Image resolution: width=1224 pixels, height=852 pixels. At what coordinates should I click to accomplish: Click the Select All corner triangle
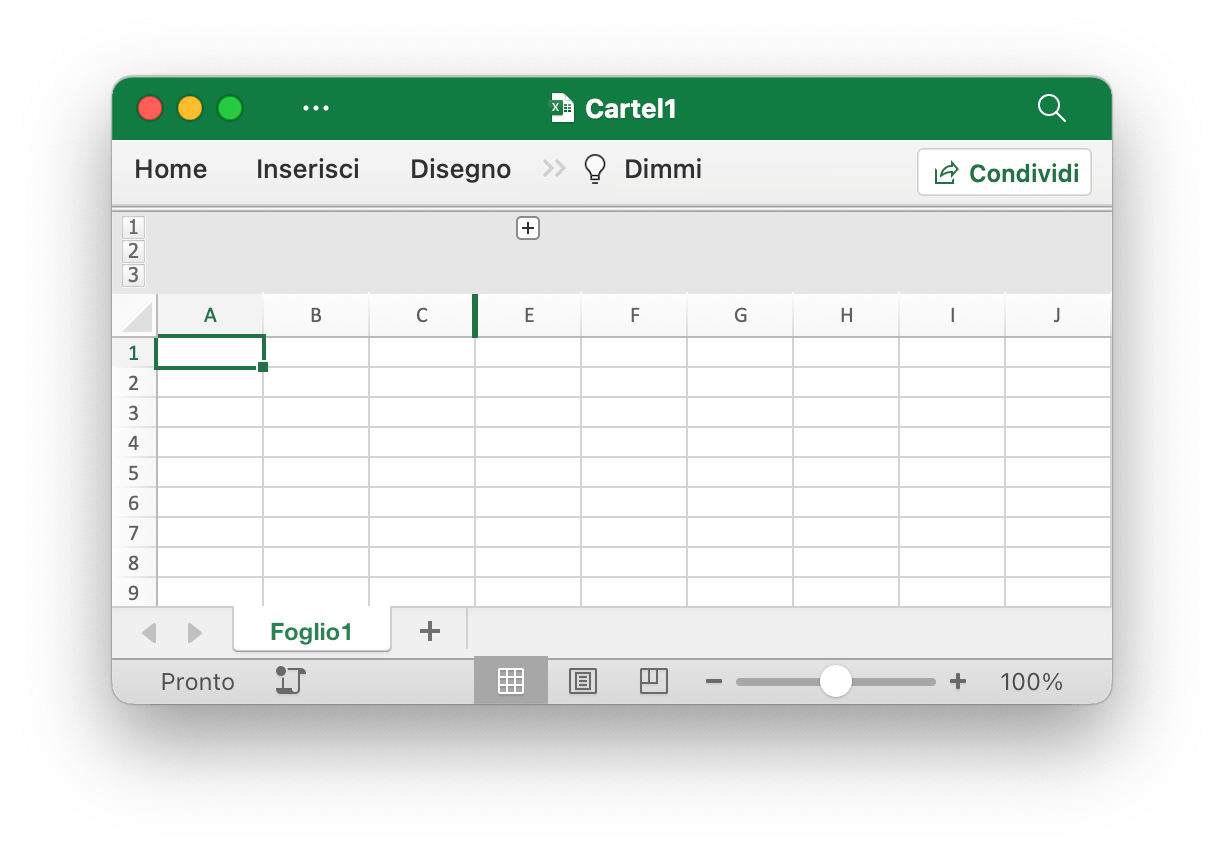[x=135, y=316]
